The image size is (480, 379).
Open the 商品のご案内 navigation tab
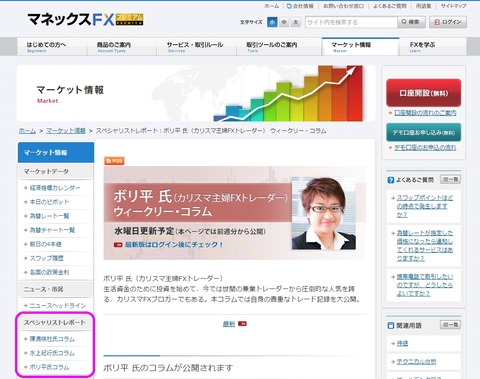click(x=122, y=46)
